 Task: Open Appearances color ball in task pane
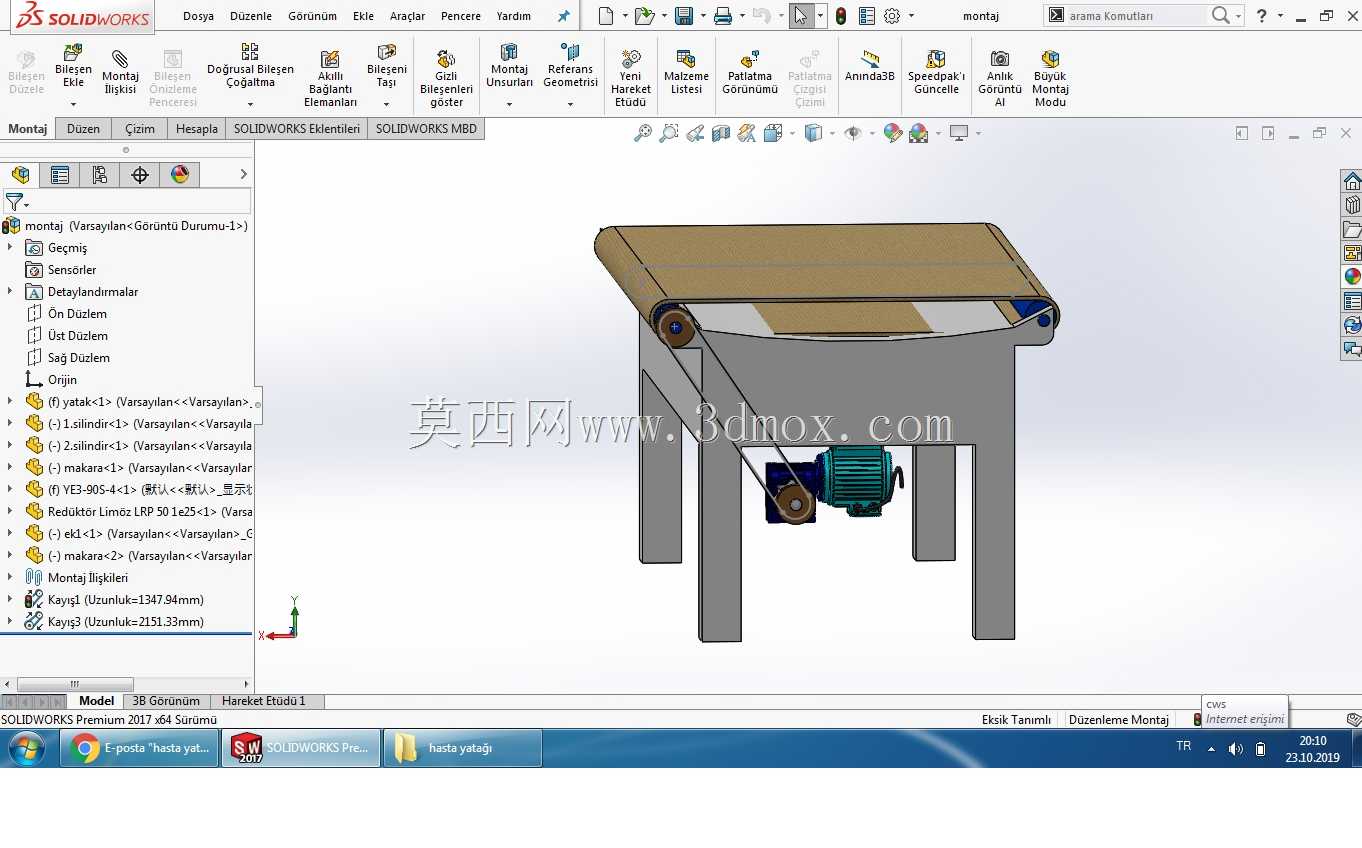click(1352, 277)
